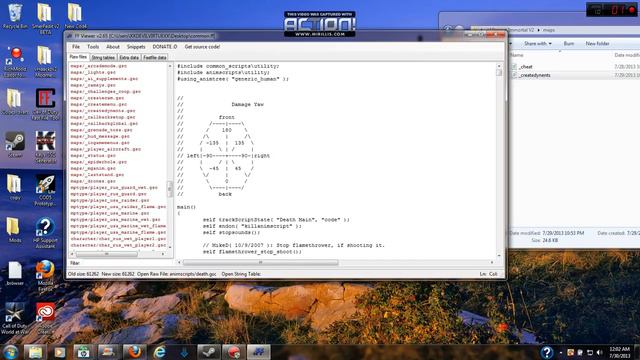Screen dimensions: 640x360
Task: Click Get source code! menu item
Action: [x=202, y=47]
